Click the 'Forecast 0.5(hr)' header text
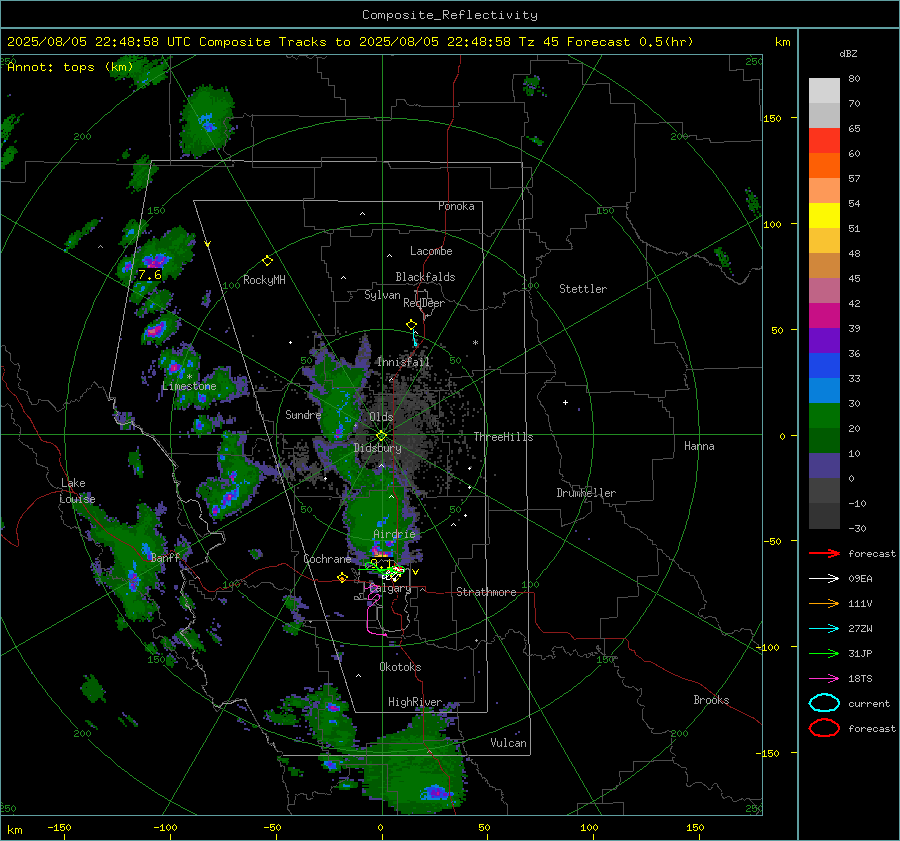The image size is (900, 841). coord(630,42)
